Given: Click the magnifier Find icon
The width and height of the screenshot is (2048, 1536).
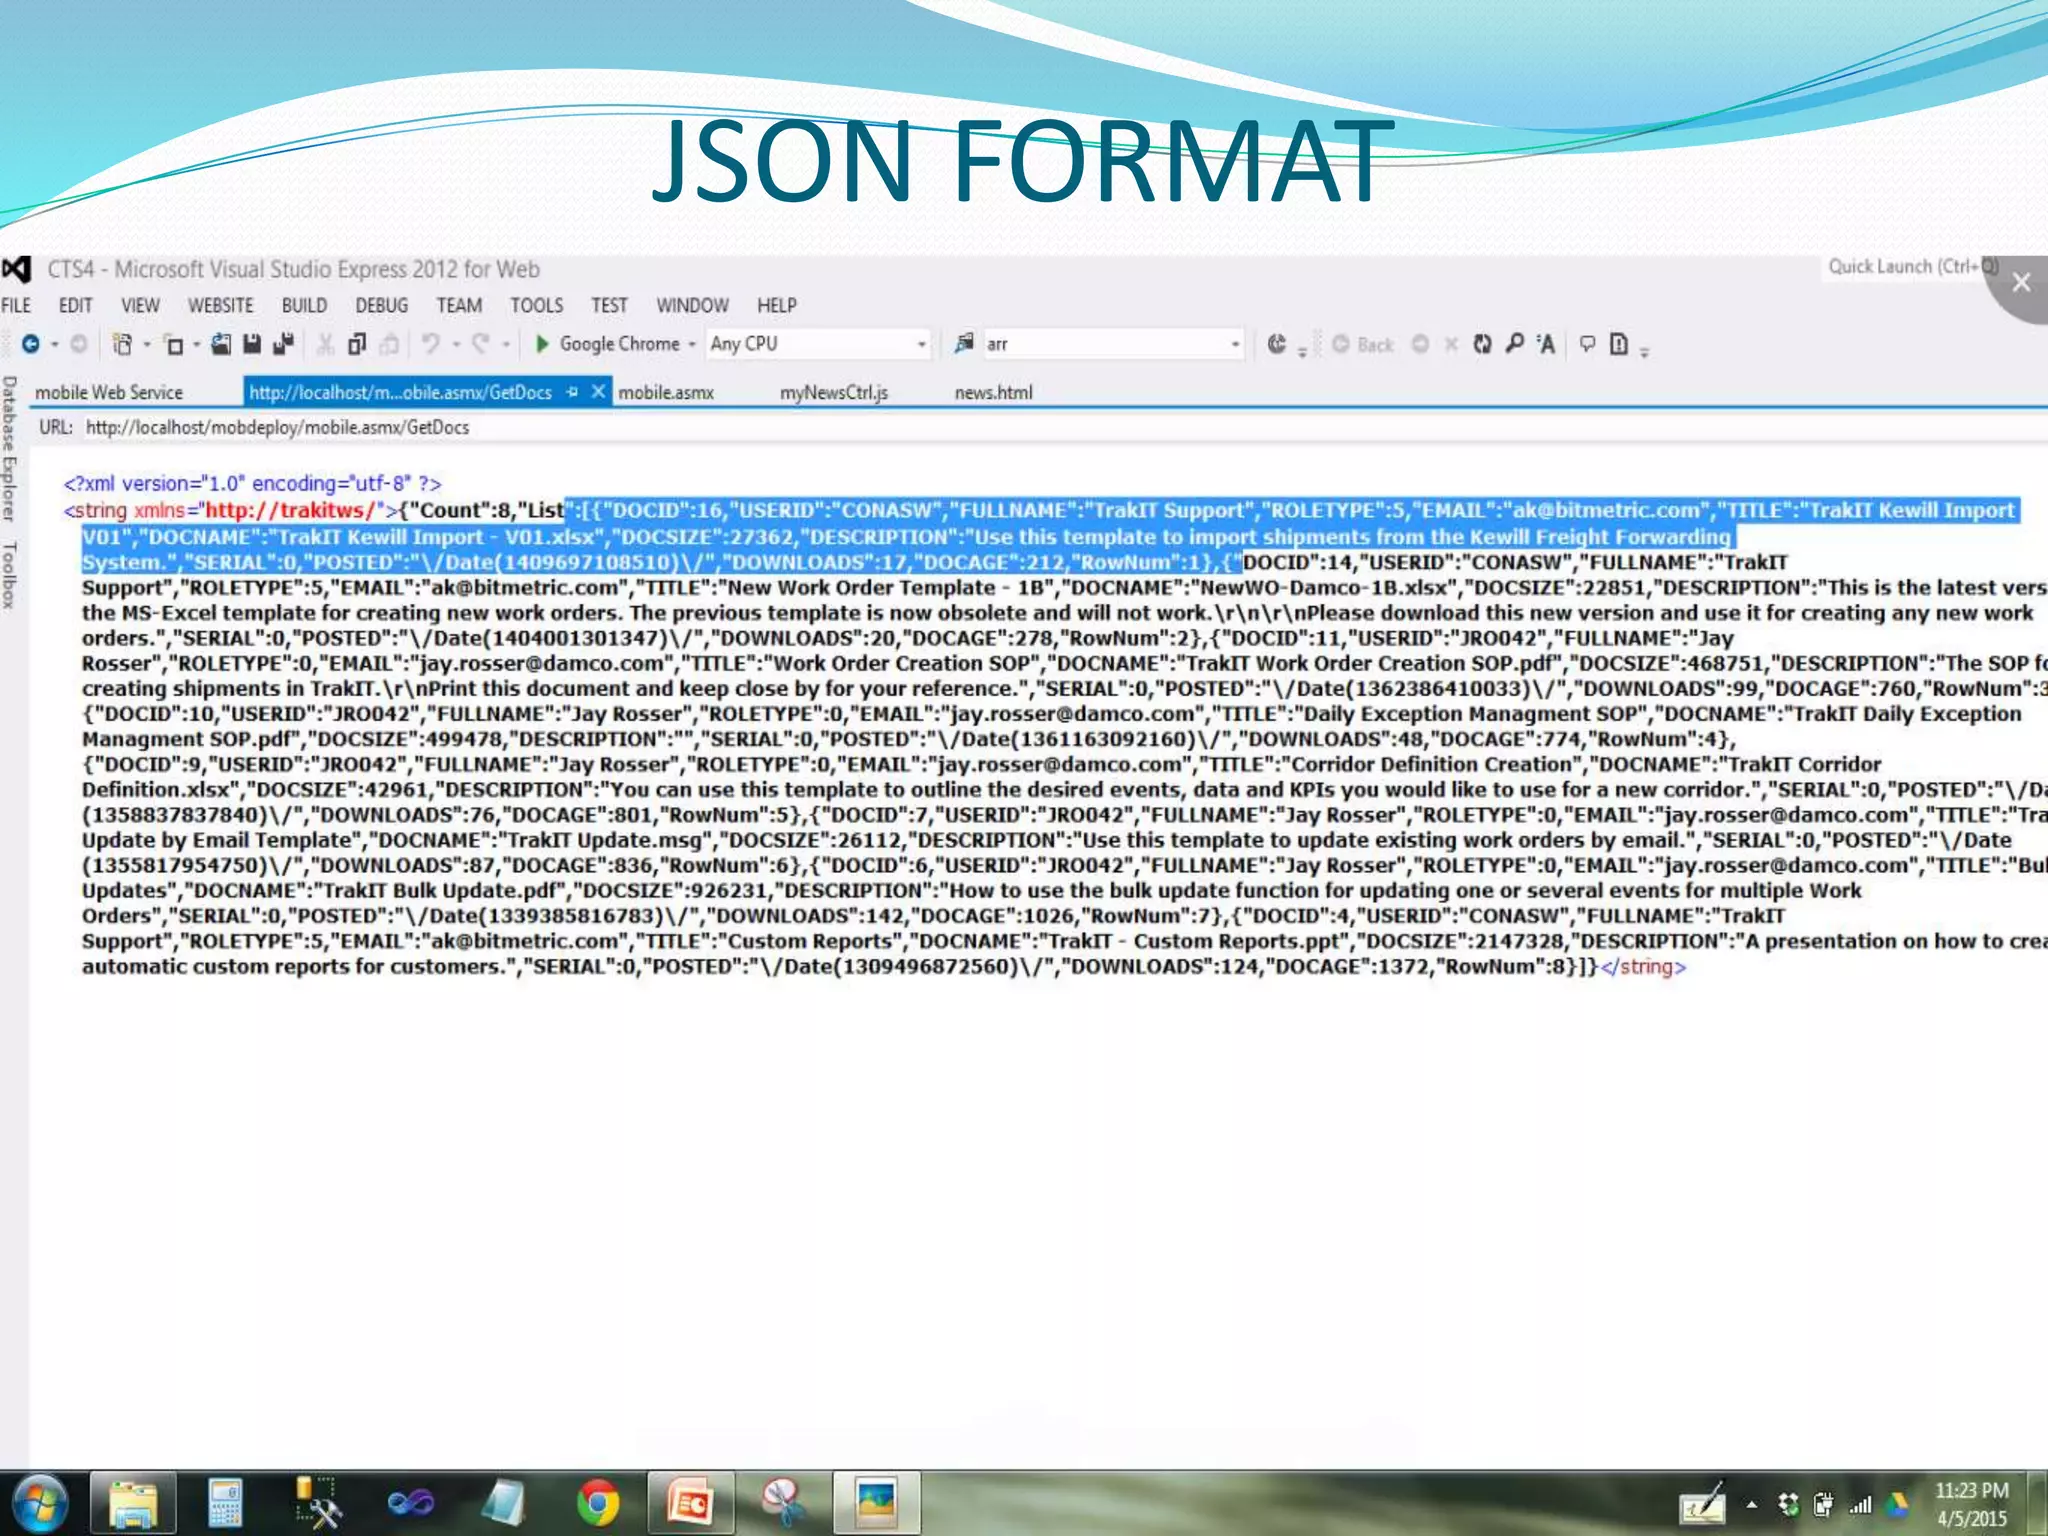Looking at the screenshot, I should pos(1515,344).
